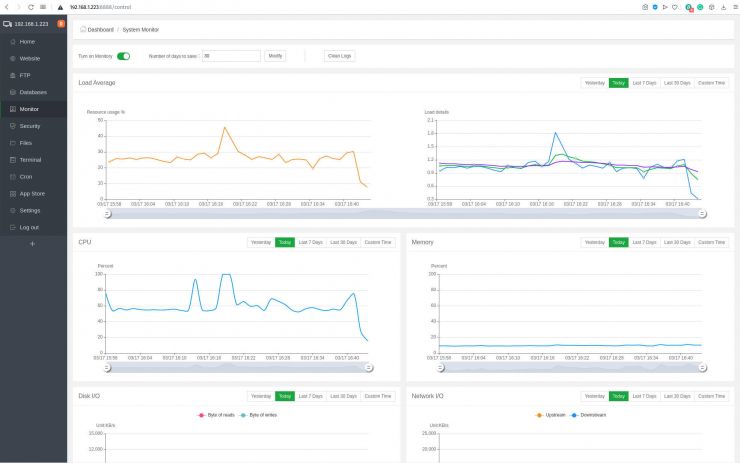Switch Load Average to Last 7 Days
Screen dimensions: 740x463
(x=644, y=82)
